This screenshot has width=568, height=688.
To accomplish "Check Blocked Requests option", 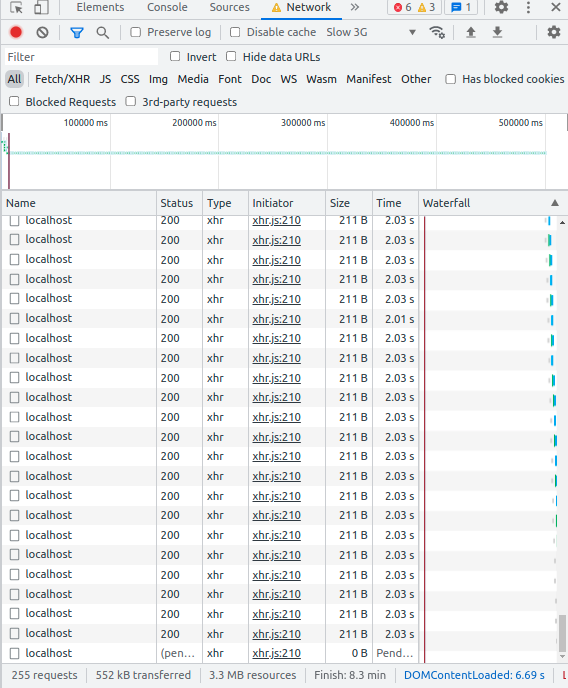I will tap(14, 102).
